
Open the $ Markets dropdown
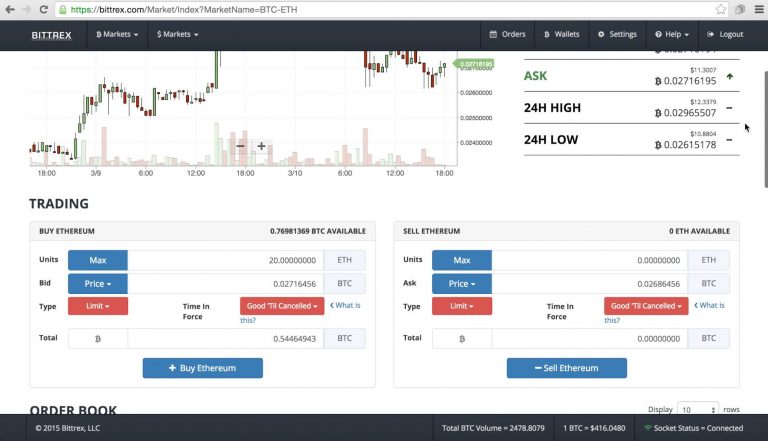click(177, 34)
